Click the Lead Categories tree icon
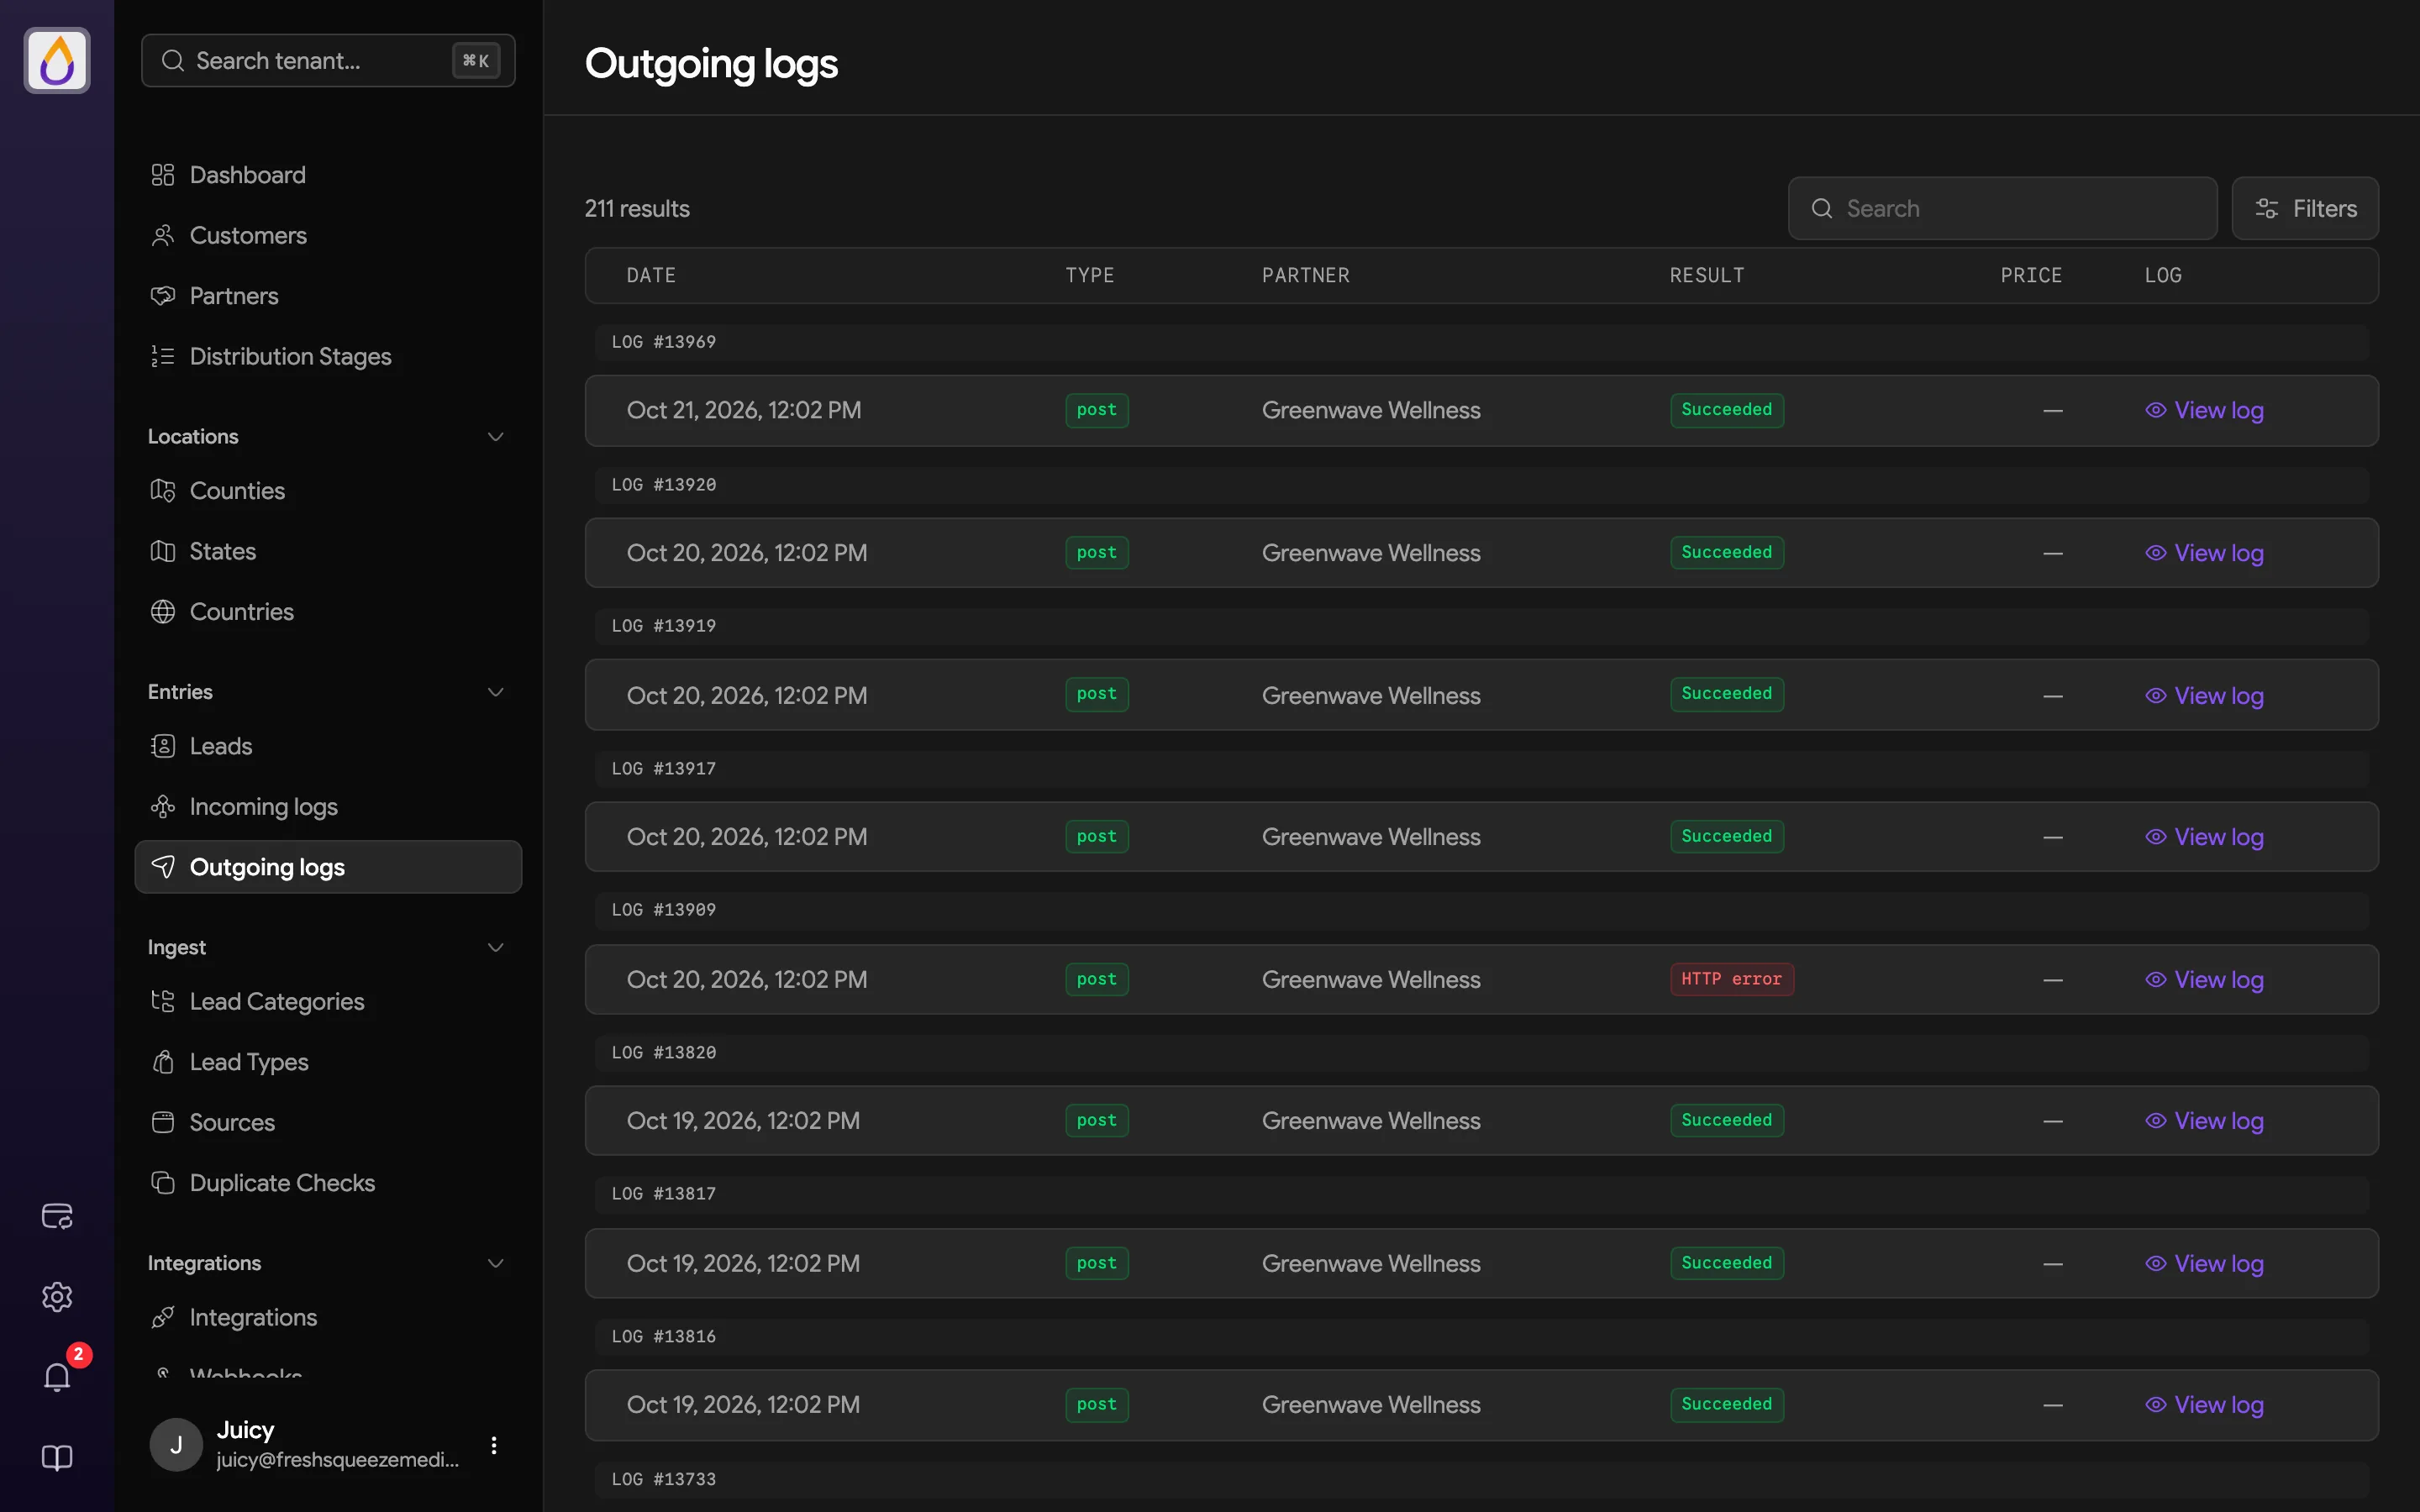Screen dimensions: 2420x1512 coord(163,1001)
